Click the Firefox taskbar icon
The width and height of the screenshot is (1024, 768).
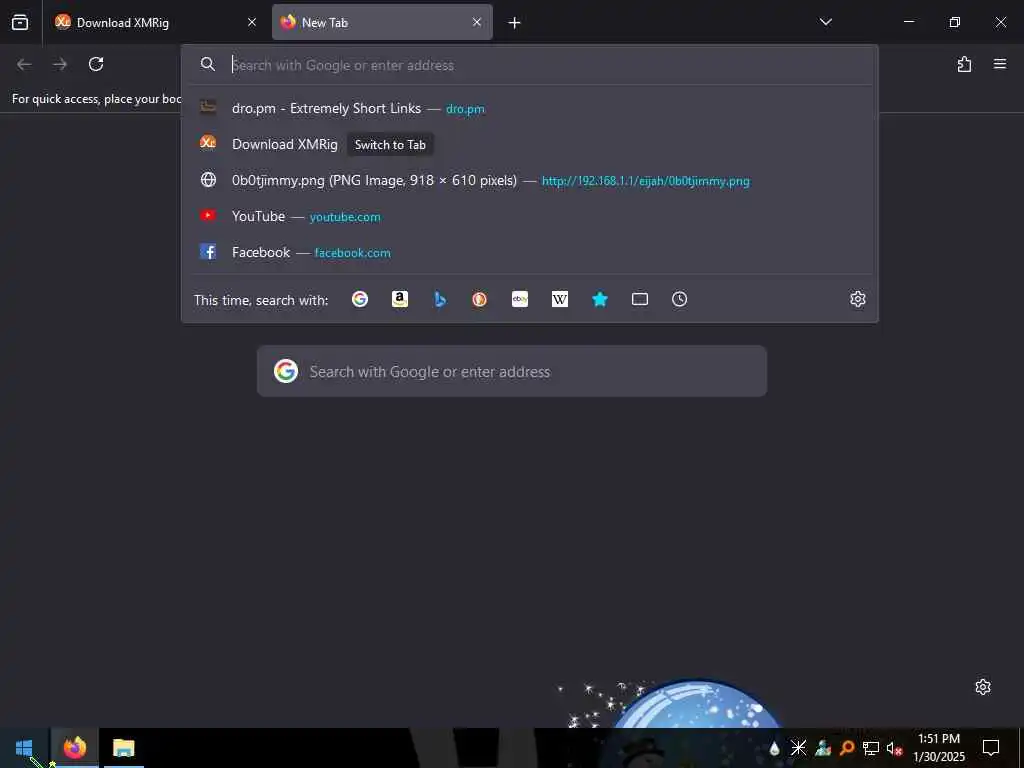(x=74, y=748)
